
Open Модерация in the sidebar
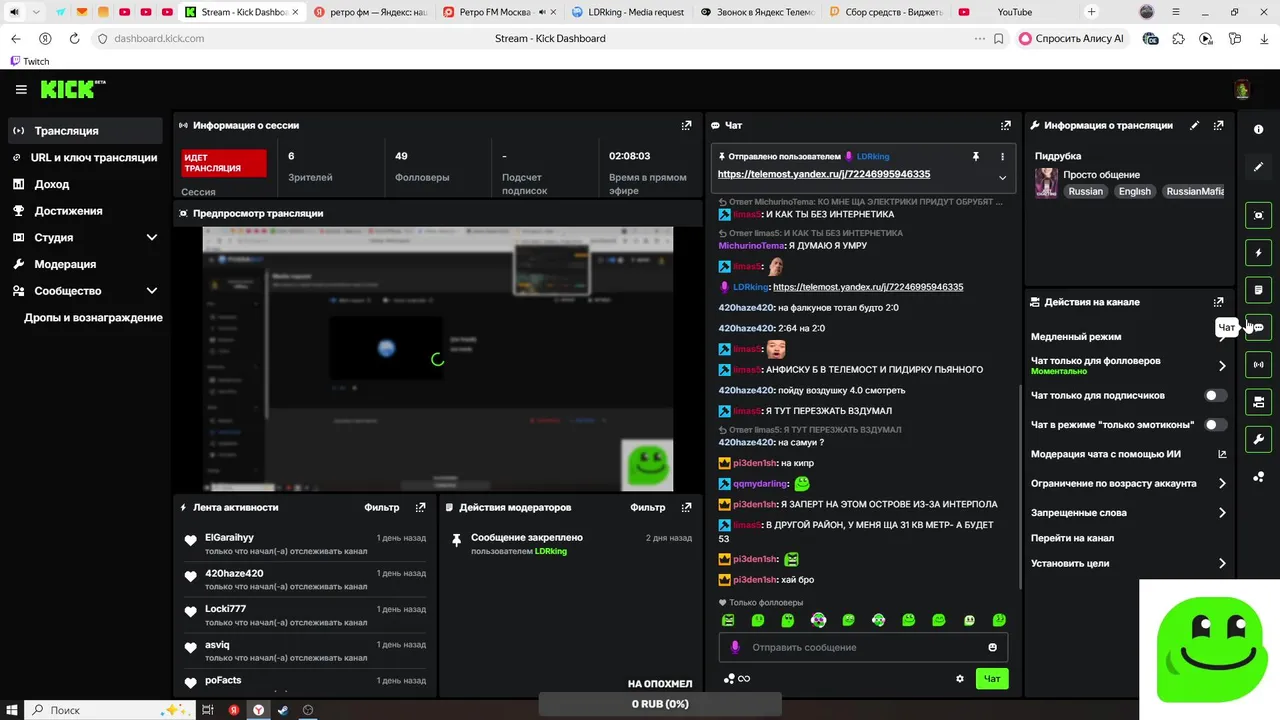tap(85, 265)
